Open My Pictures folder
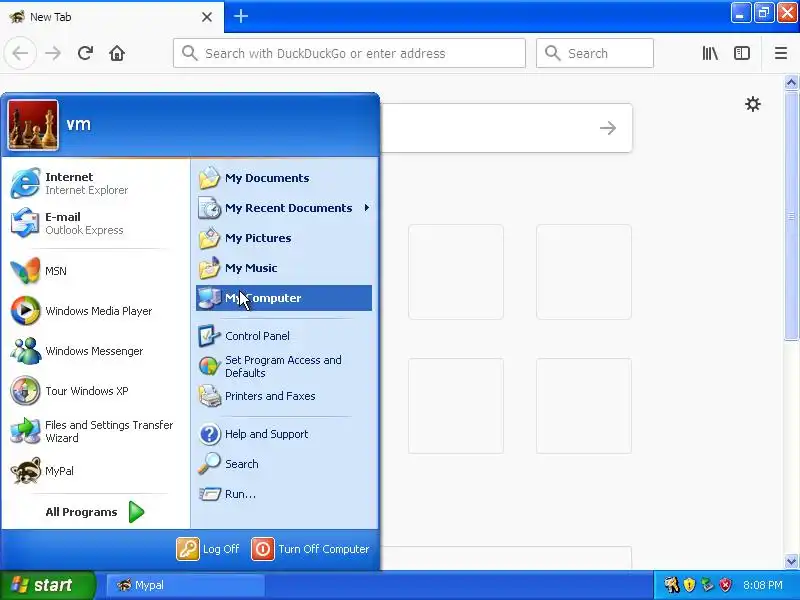This screenshot has height=600, width=800. 284,238
